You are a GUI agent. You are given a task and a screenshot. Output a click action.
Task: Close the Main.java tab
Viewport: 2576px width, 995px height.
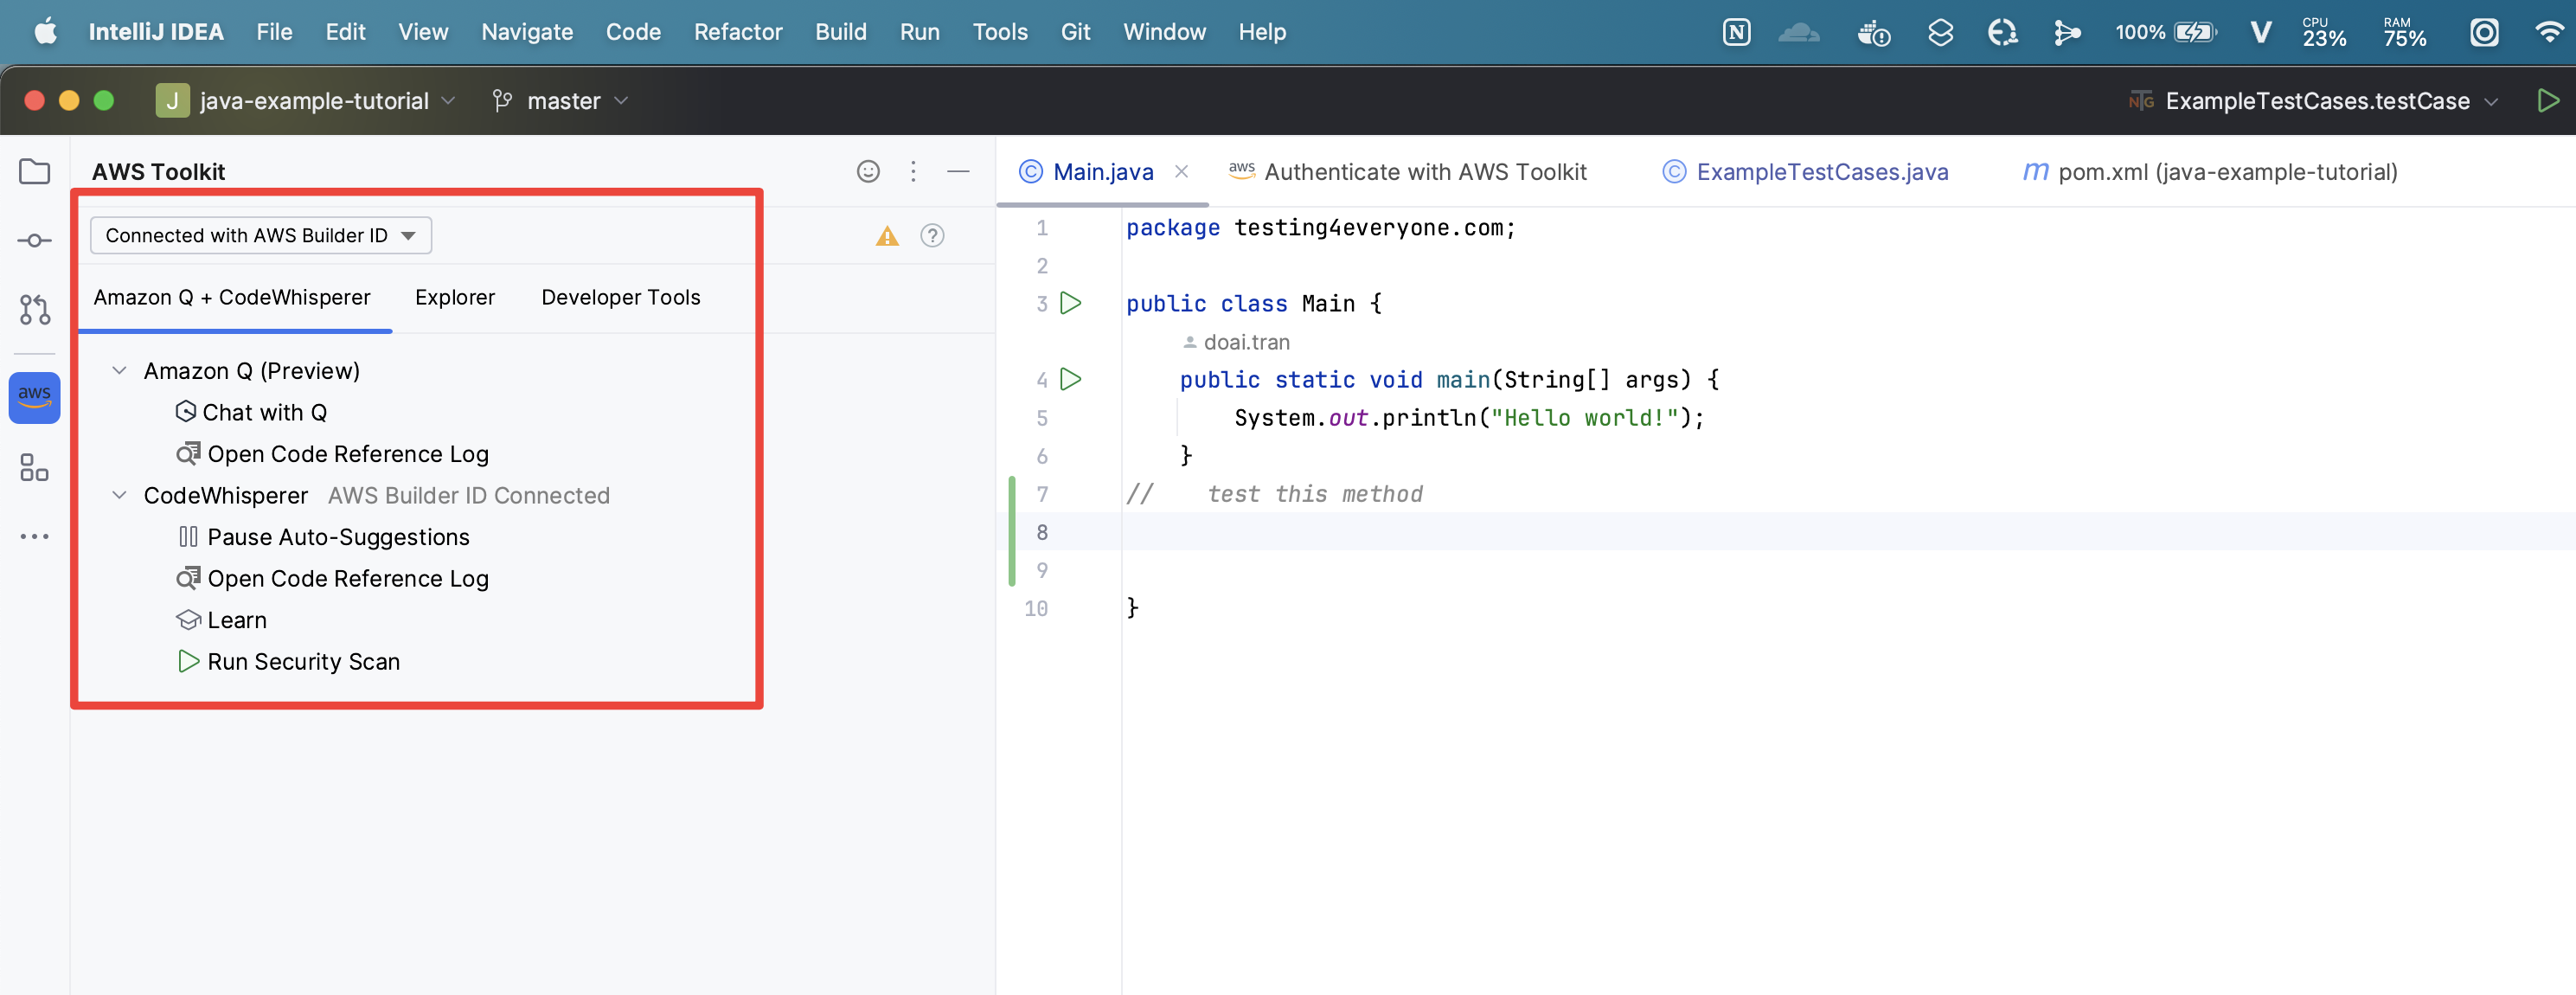pyautogui.click(x=1181, y=172)
